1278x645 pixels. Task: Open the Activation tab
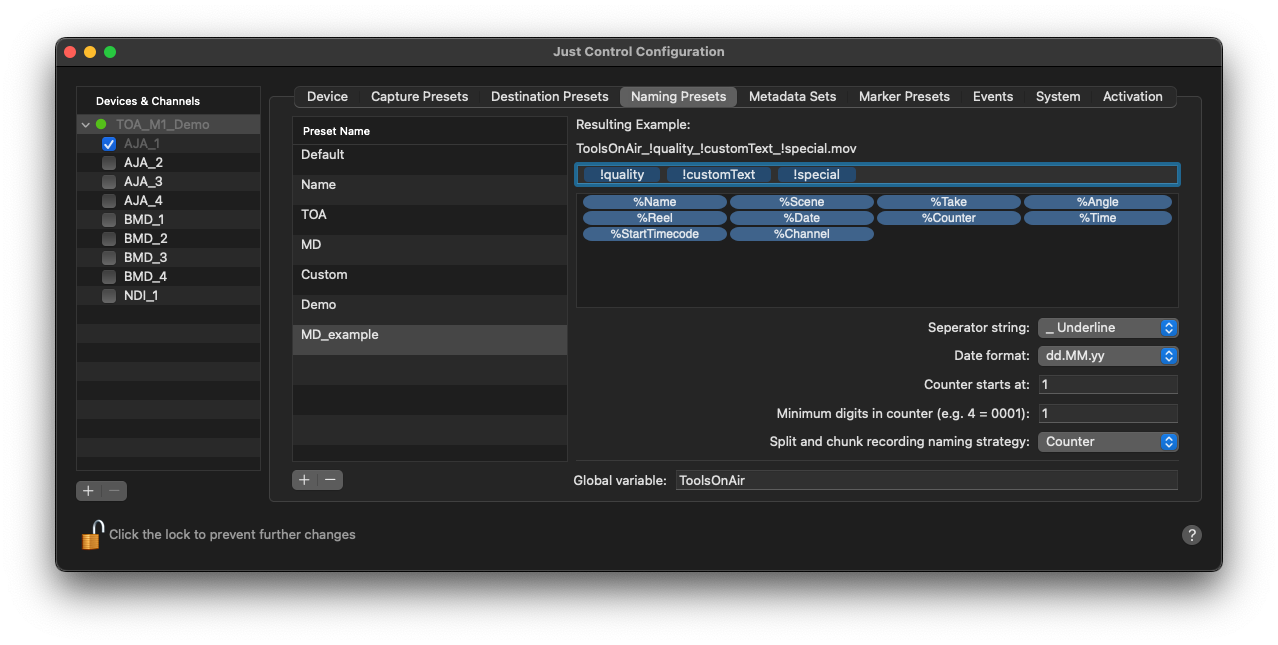(x=1133, y=97)
